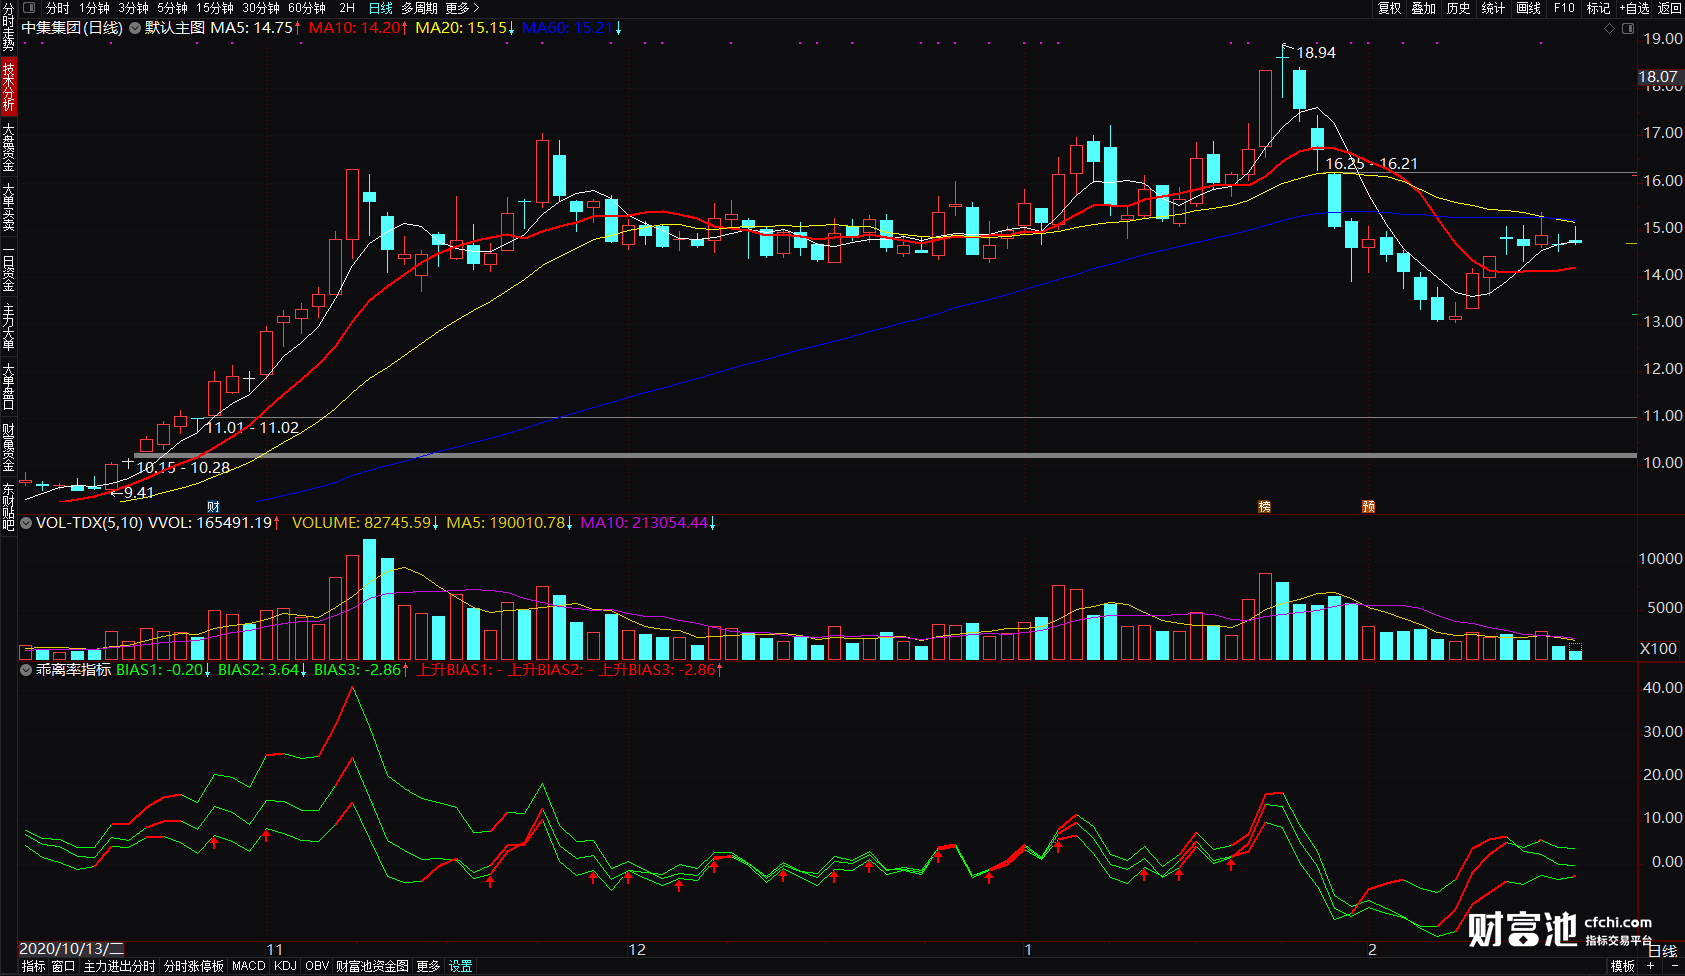This screenshot has width=1685, height=976.
Task: Open the 大单买卖 sidebar tab
Action: click(8, 207)
